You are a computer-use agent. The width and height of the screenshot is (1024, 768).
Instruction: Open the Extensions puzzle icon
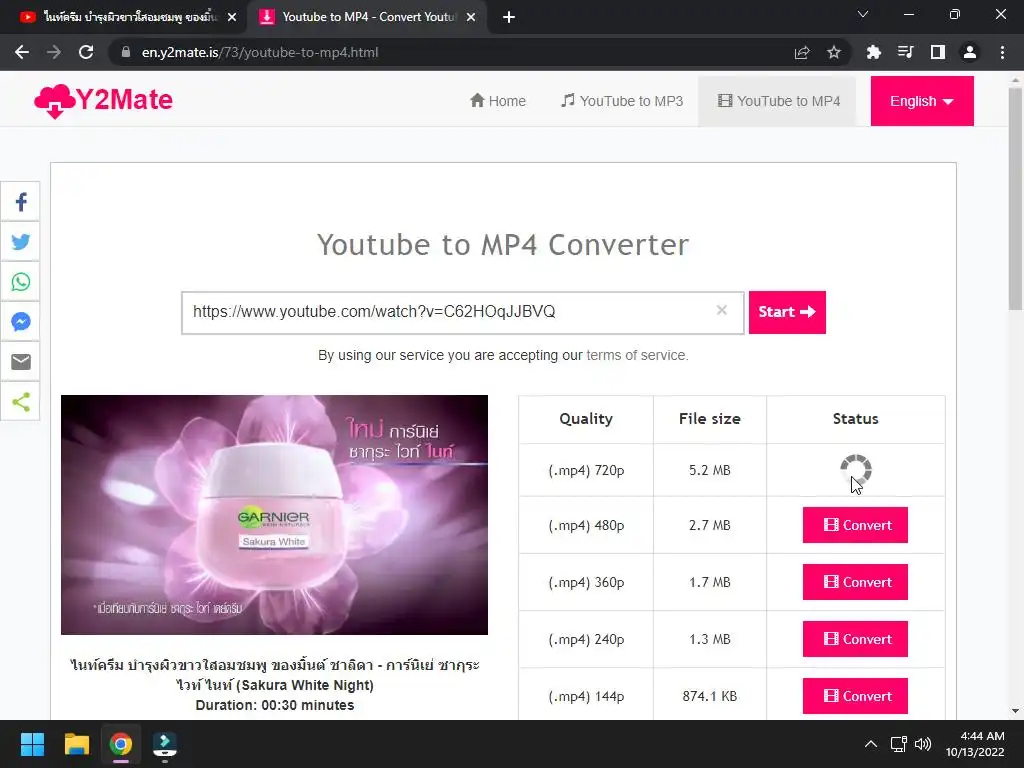[x=873, y=52]
